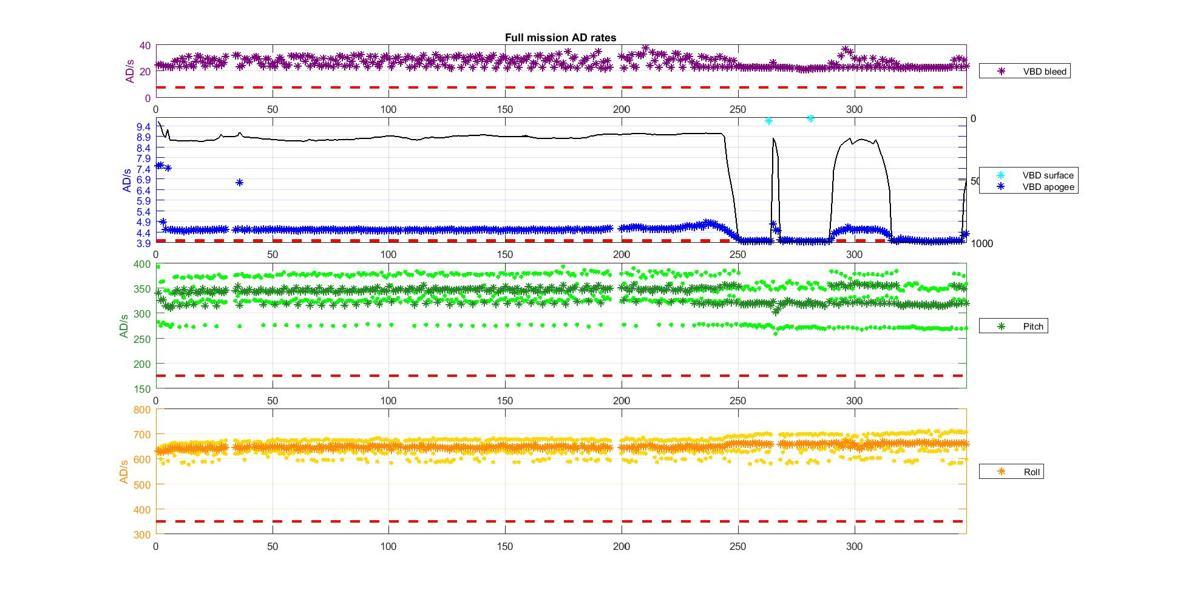The image size is (1200, 601).
Task: Select the 'Roll' legend label
Action: [1032, 471]
